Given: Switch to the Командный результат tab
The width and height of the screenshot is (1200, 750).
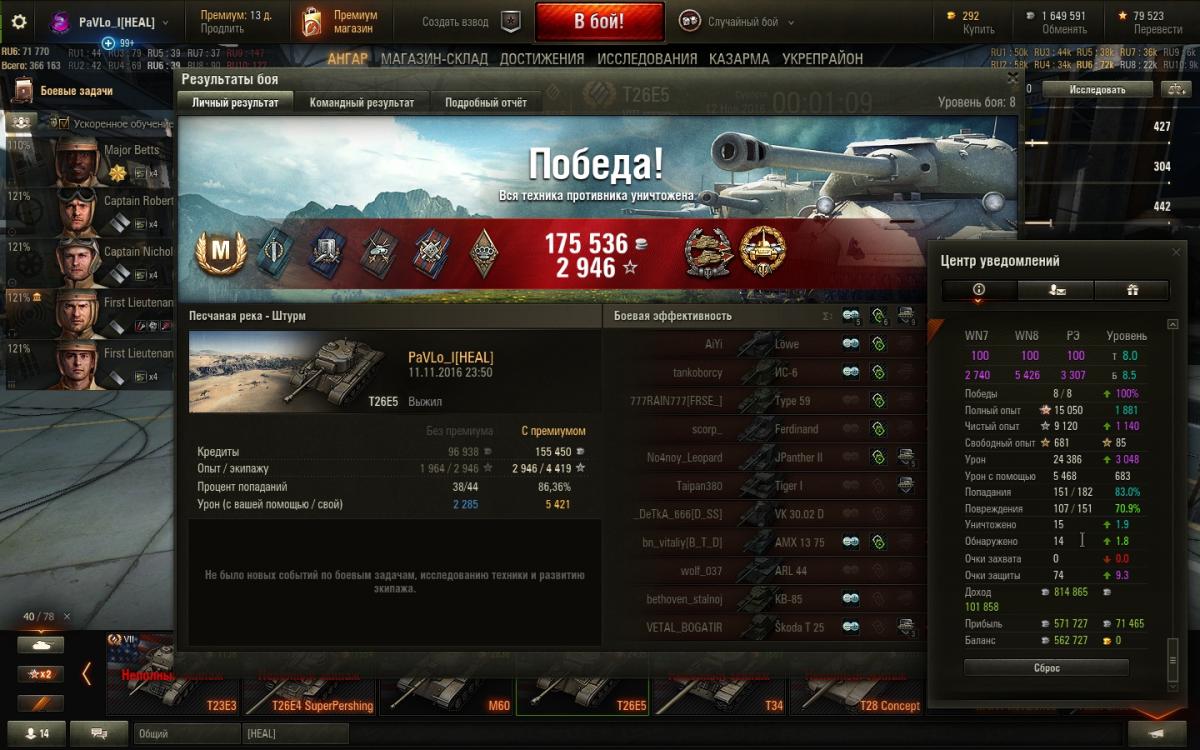Looking at the screenshot, I should coord(362,102).
